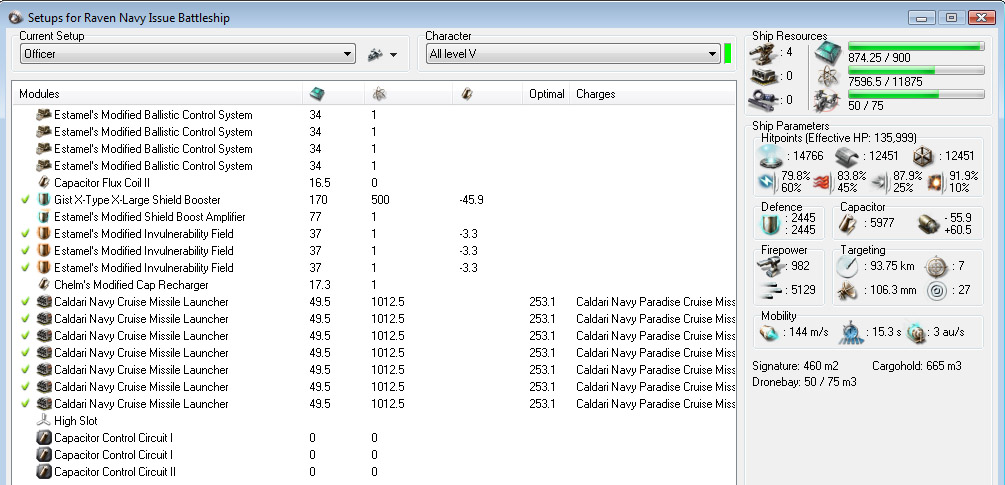Viewport: 1005px width, 485px height.
Task: Select the empty High Slot row
Action: pos(374,421)
